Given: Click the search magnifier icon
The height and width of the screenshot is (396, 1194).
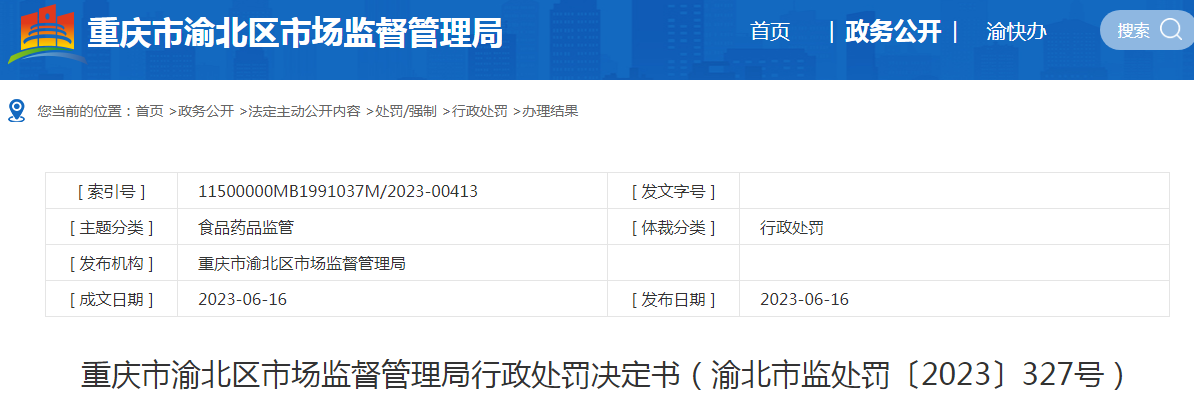Looking at the screenshot, I should pos(1170,30).
